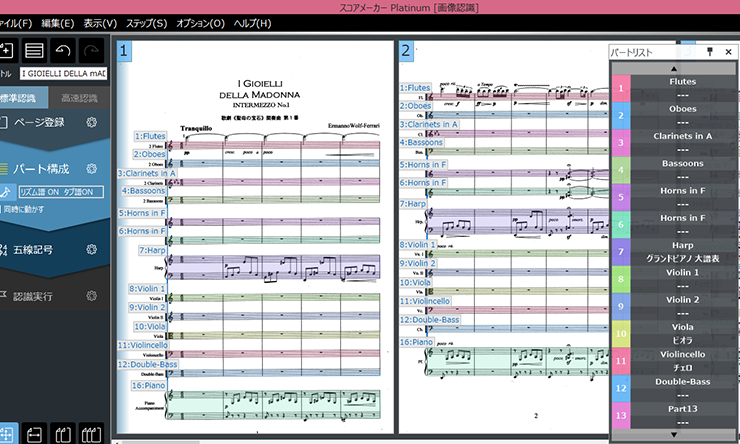Open settings gear for 認識実行 step
740x444 pixels.
(x=91, y=296)
